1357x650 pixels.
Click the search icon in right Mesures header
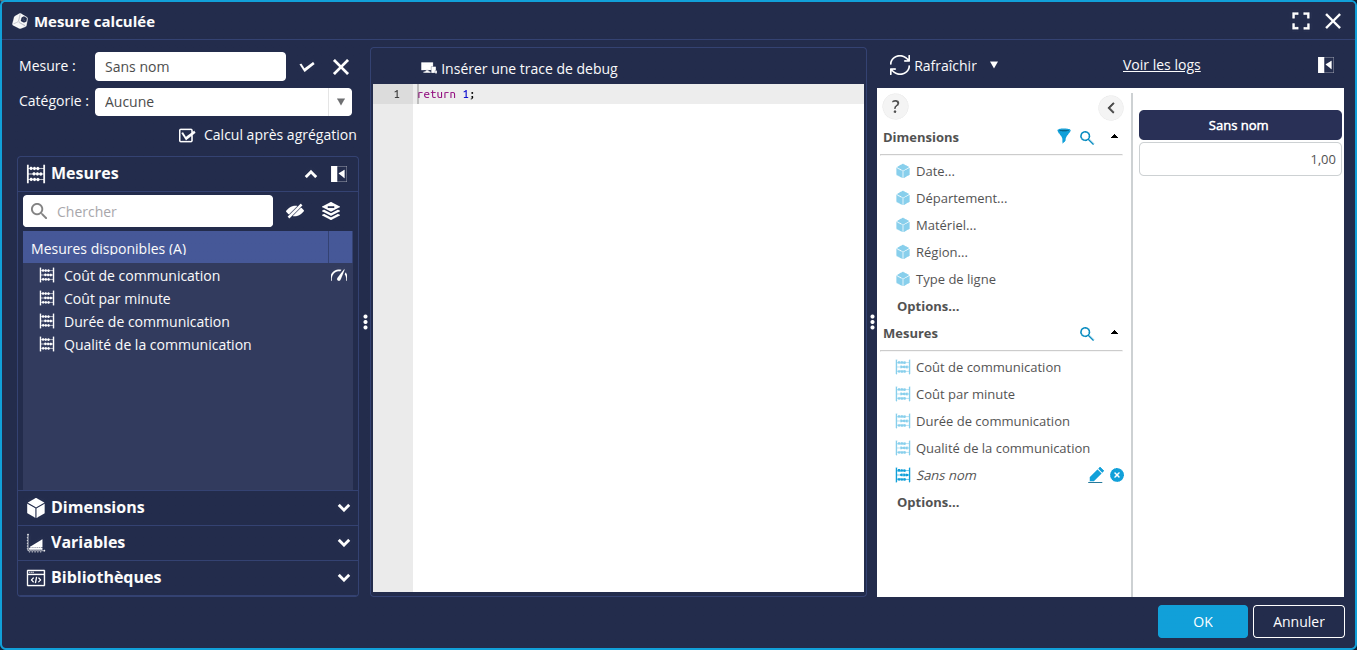1087,334
